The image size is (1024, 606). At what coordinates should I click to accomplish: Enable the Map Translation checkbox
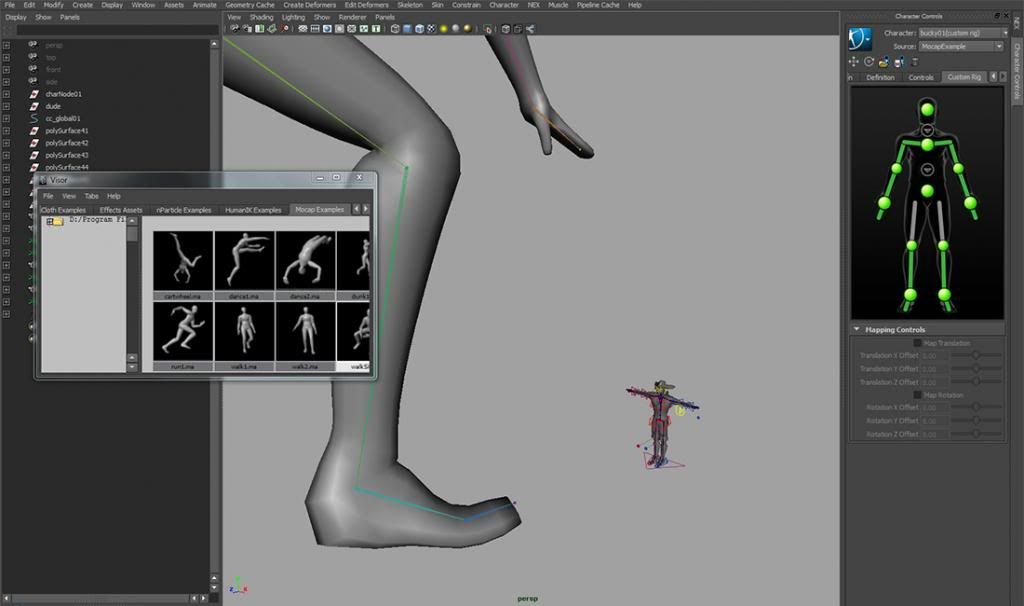(x=918, y=343)
